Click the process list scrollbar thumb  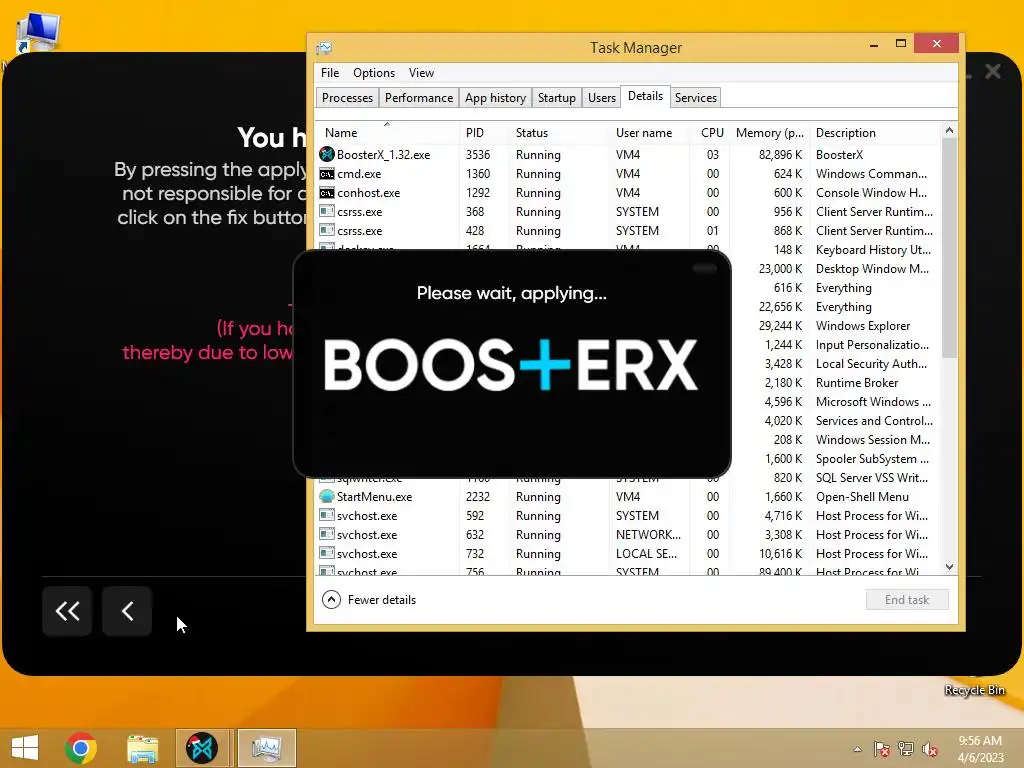[x=950, y=248]
